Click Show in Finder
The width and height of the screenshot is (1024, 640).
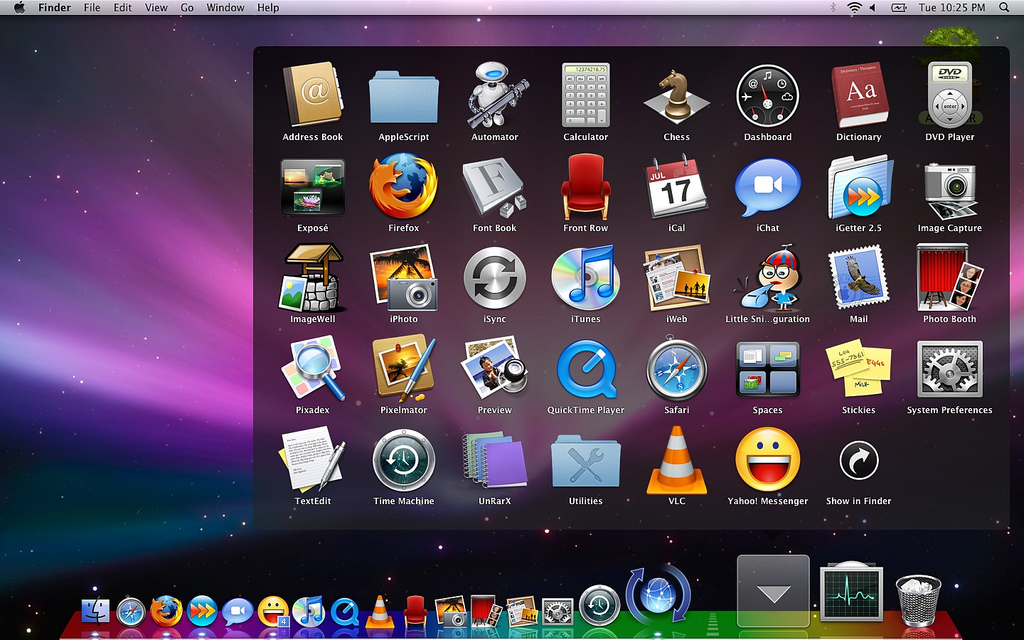[x=859, y=460]
